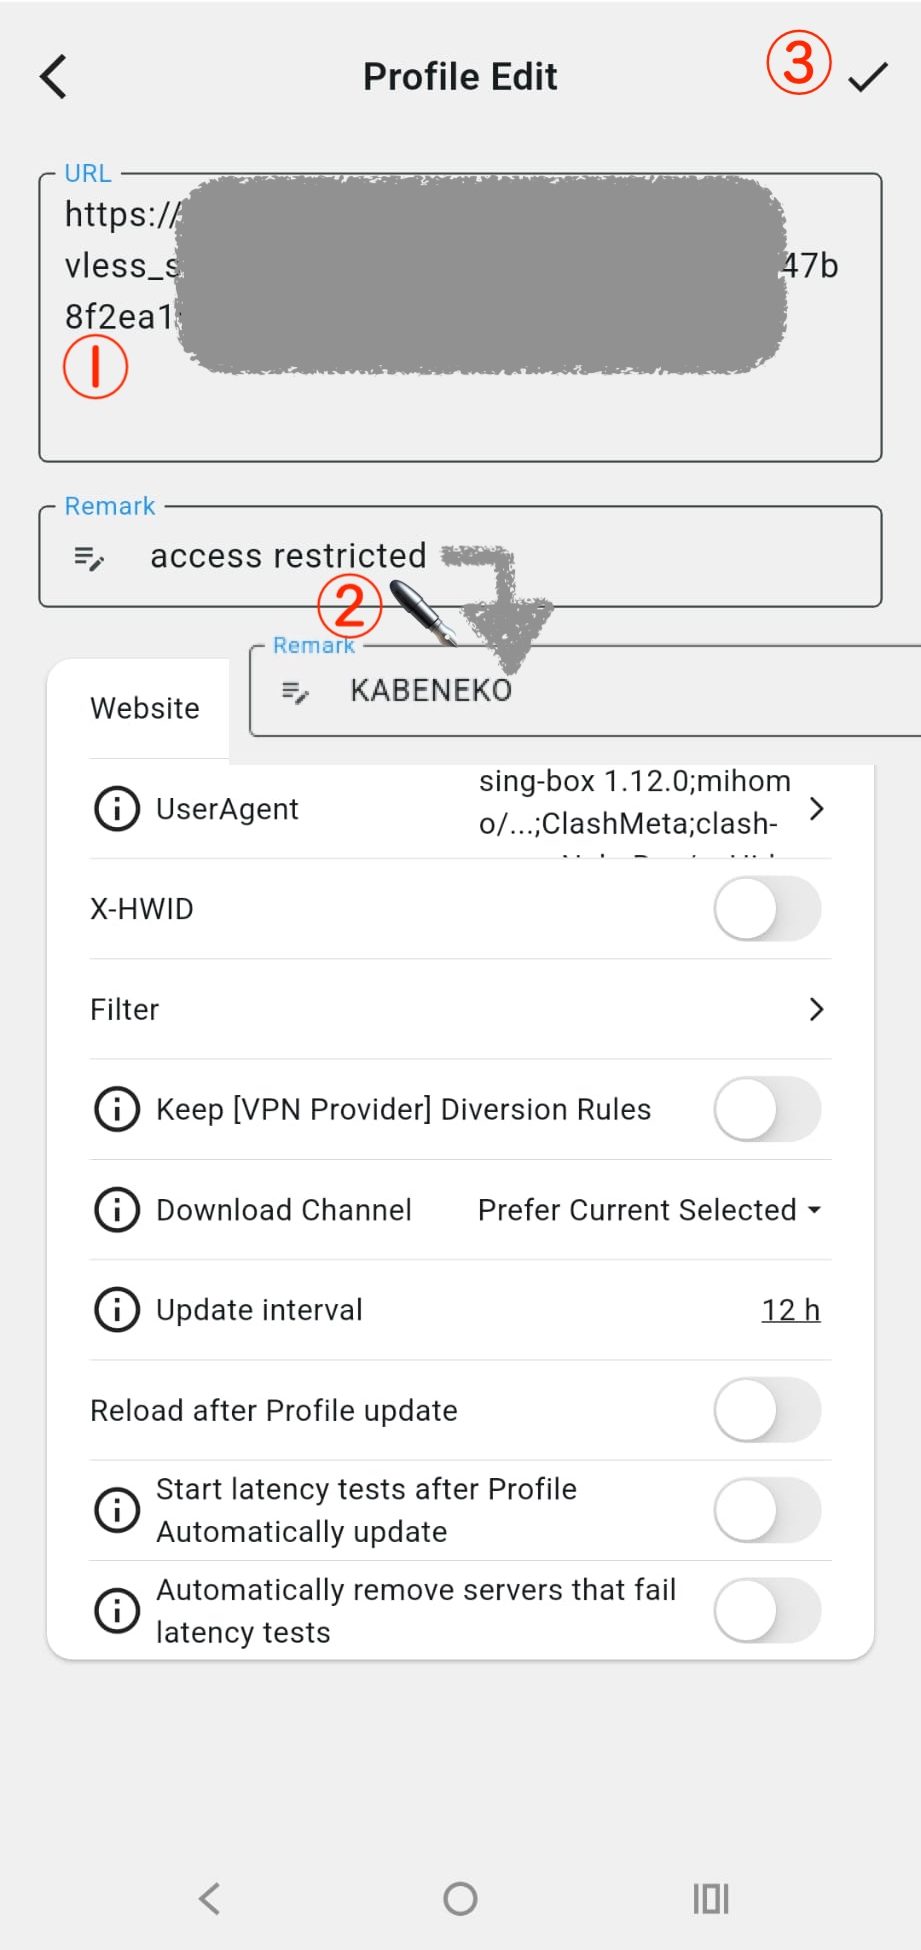Screen dimensions: 921x1950
Task: Tap info icon for Diversion Rules
Action: click(x=117, y=1109)
